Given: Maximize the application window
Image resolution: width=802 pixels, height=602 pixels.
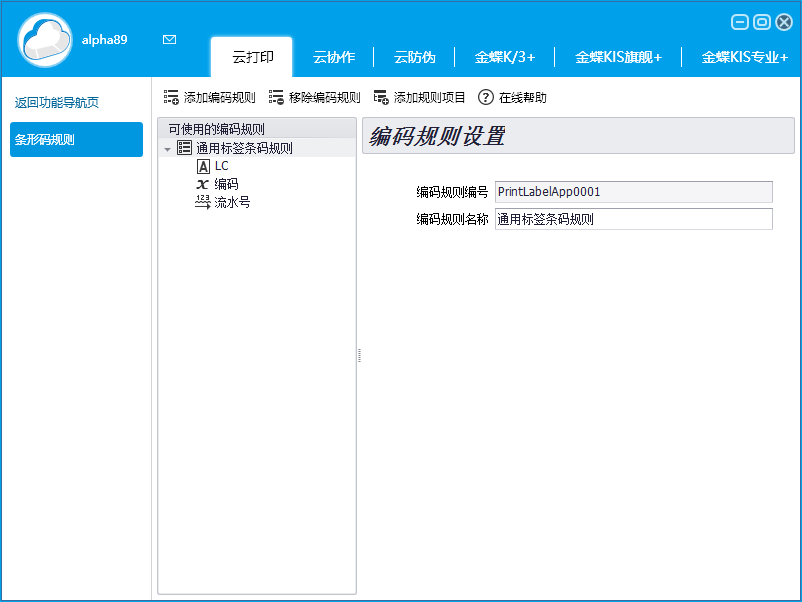Looking at the screenshot, I should point(762,22).
